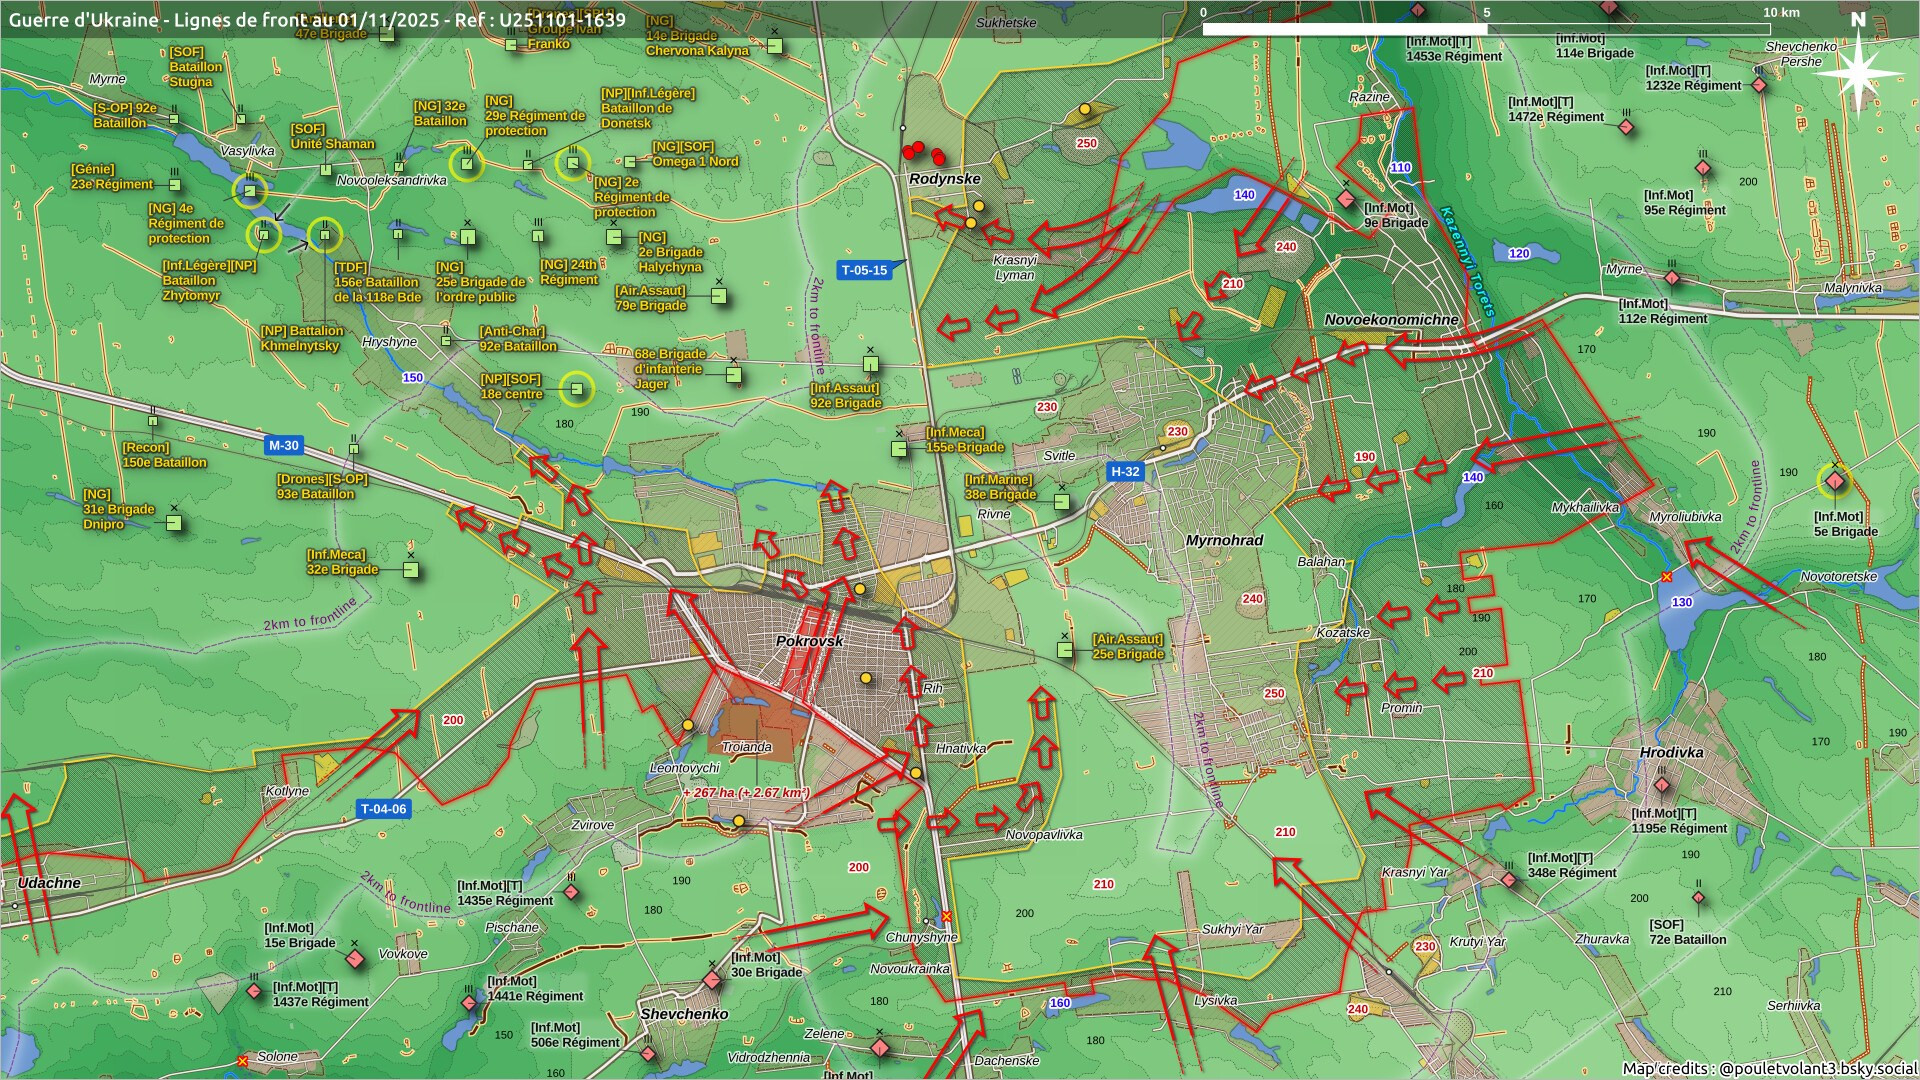The height and width of the screenshot is (1080, 1920).
Task: Click the +267 ha area gain label
Action: click(746, 792)
